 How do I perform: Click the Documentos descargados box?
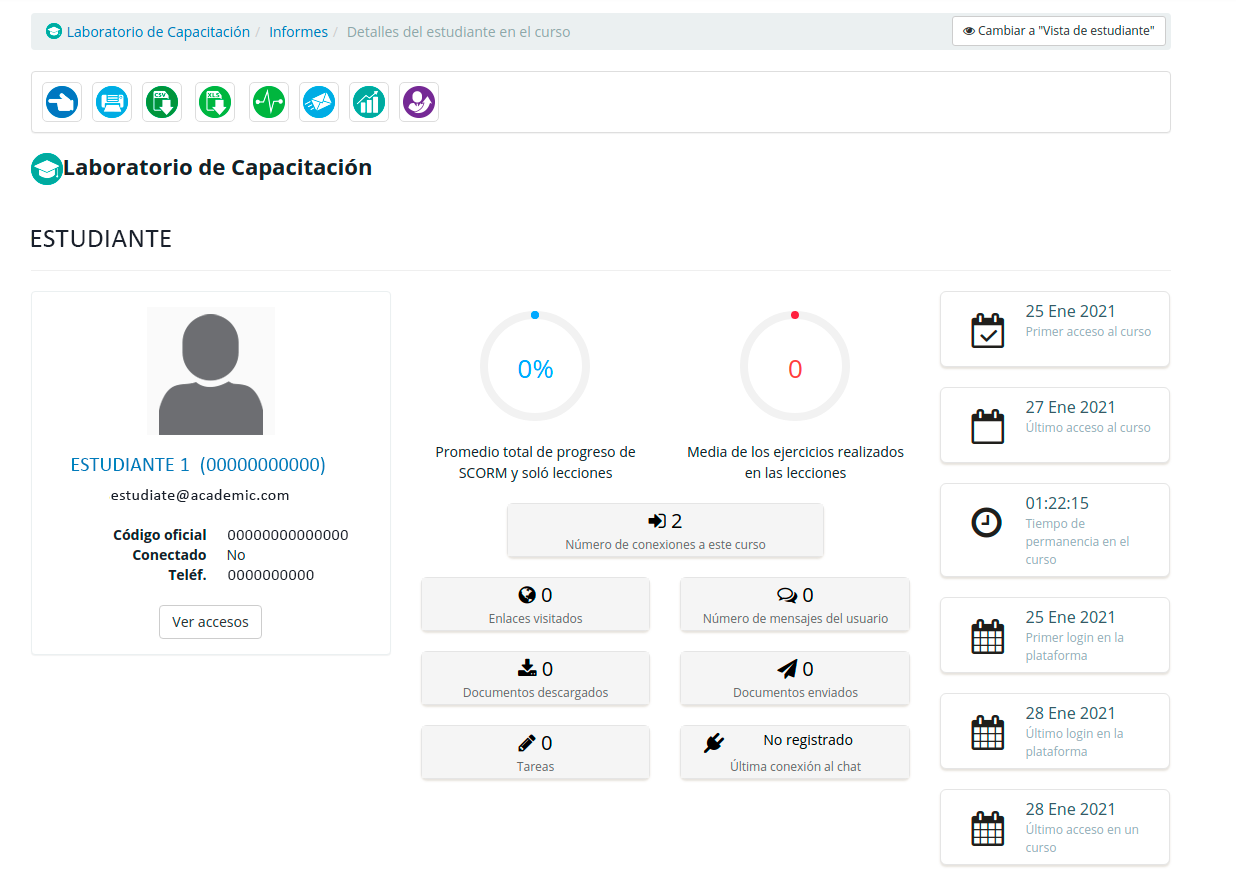point(535,679)
